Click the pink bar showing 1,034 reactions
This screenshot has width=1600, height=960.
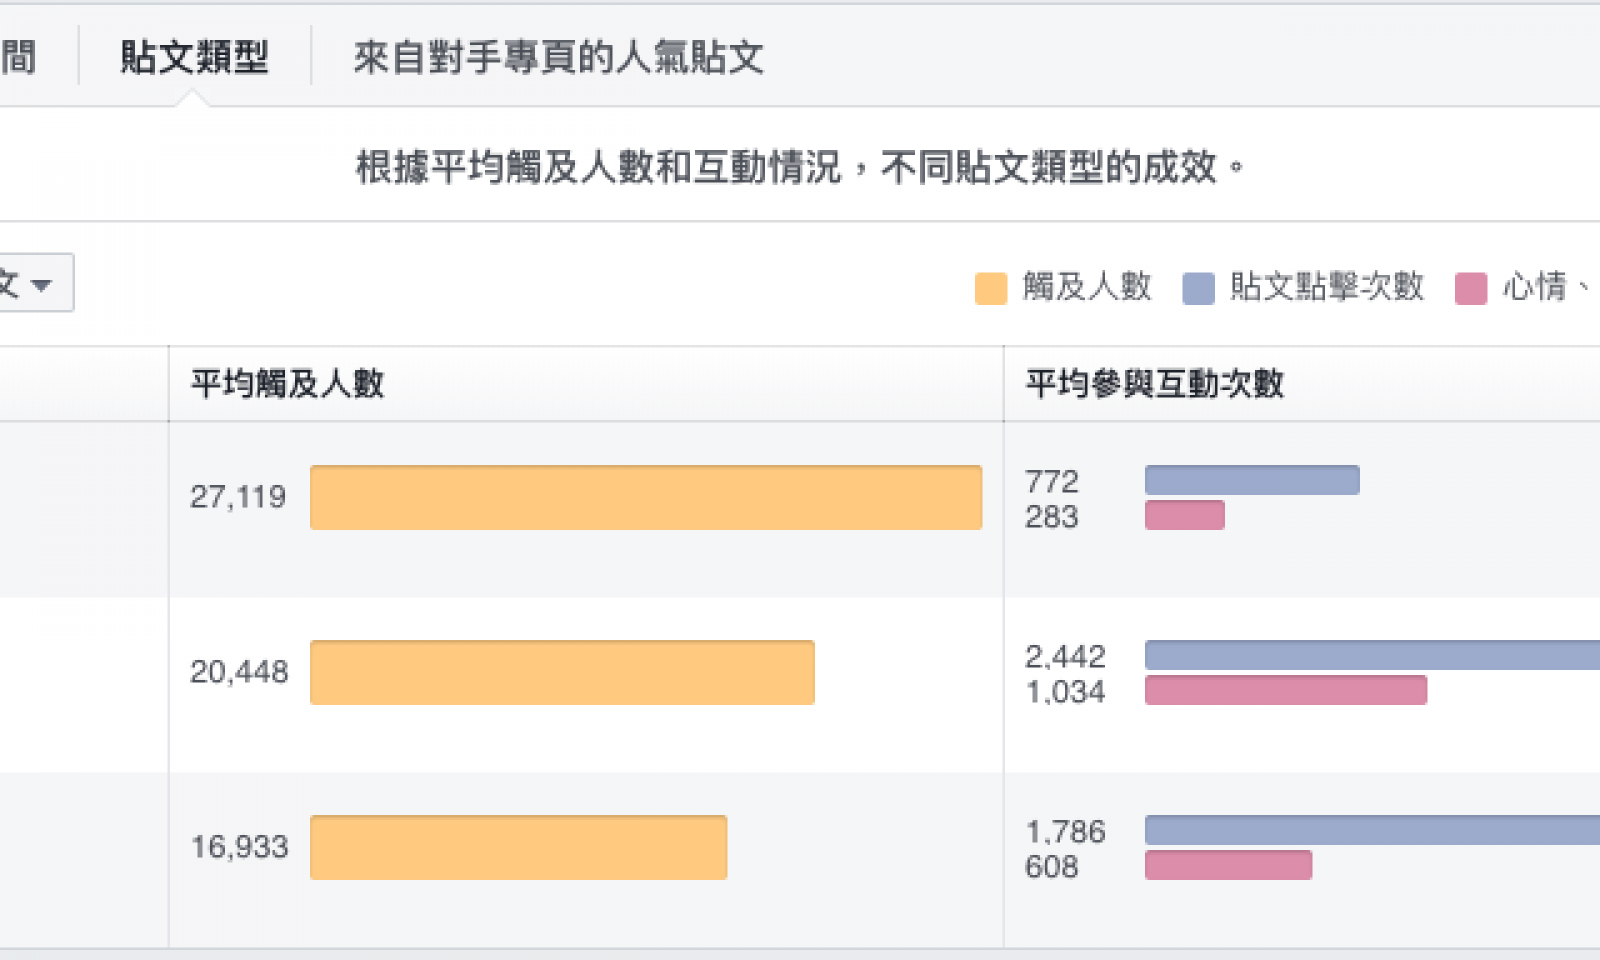(x=1286, y=690)
